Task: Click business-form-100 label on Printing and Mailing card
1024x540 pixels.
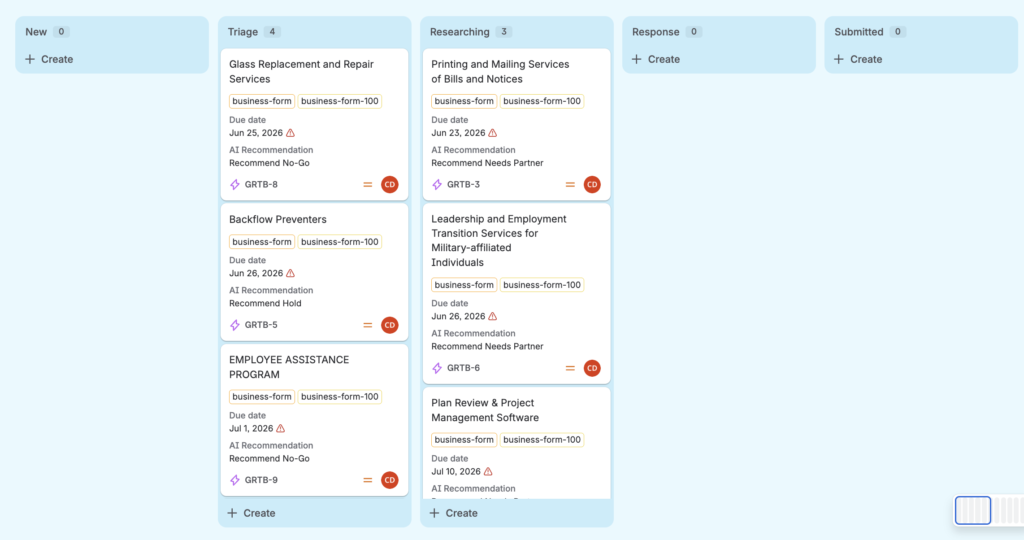Action: point(542,101)
